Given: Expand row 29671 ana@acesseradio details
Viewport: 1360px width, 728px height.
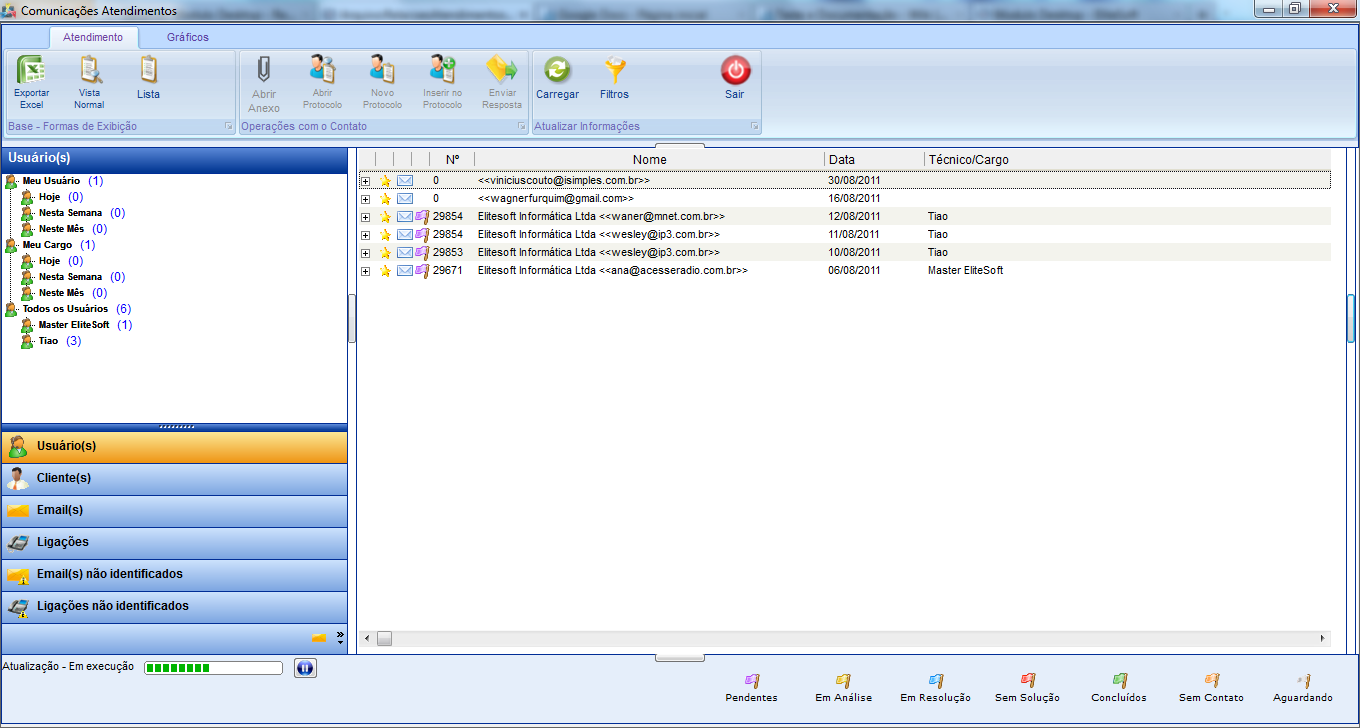Looking at the screenshot, I should (365, 271).
